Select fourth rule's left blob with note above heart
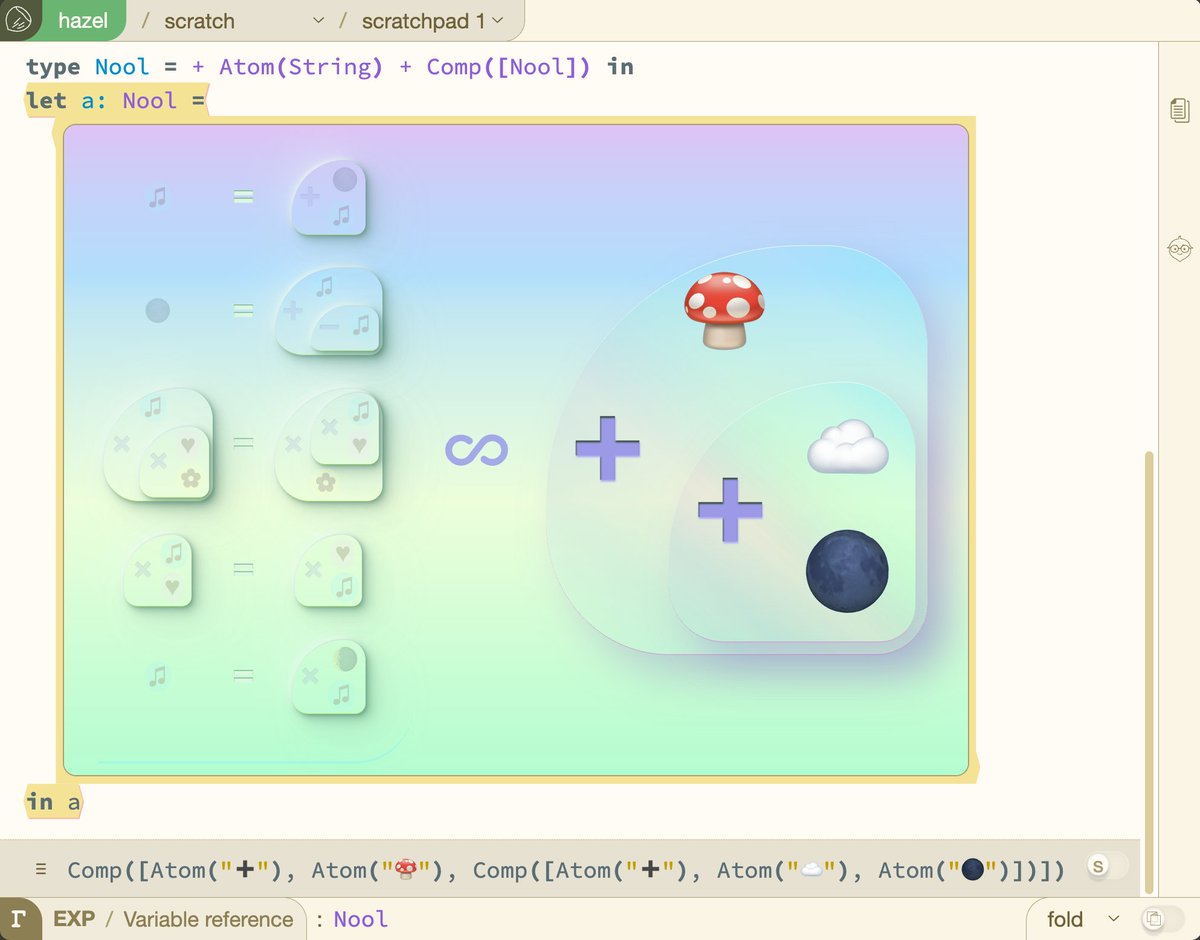Screen dimensions: 1200x940 [157, 570]
